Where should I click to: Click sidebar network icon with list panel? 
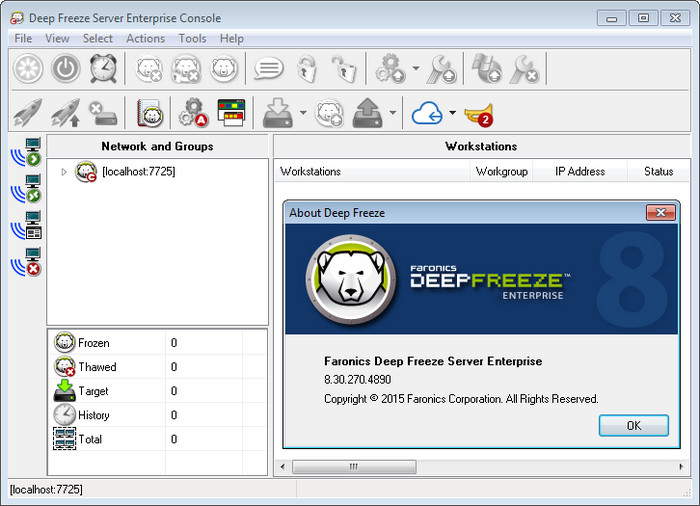(x=26, y=225)
